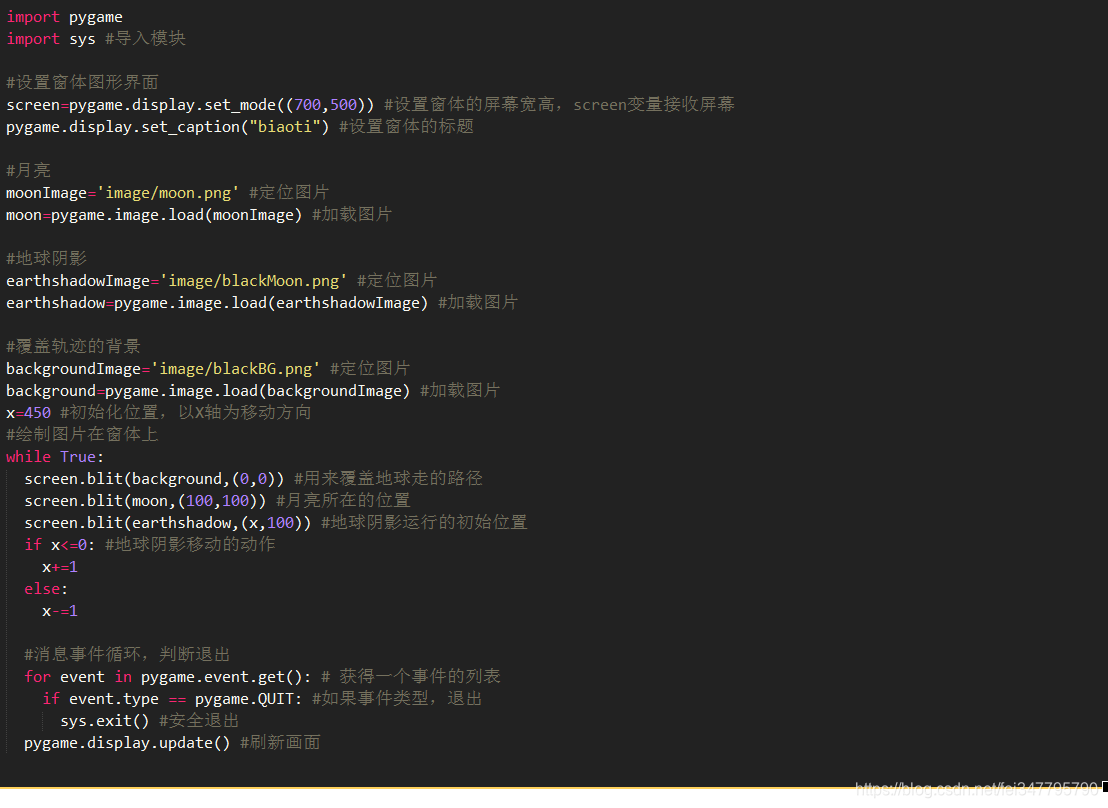Click the '#覆盖轨迹的背景' comment line
The width and height of the screenshot is (1108, 808).
[x=73, y=346]
